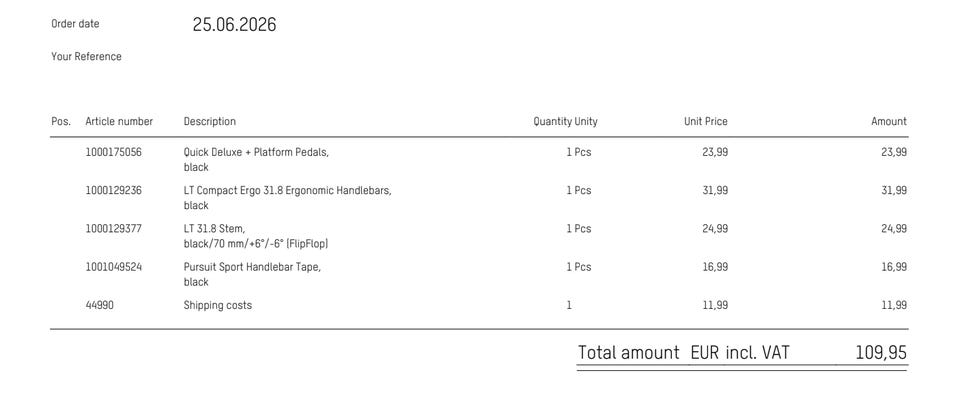Select the 'Your Reference' label
960x399 pixels.
pos(86,56)
